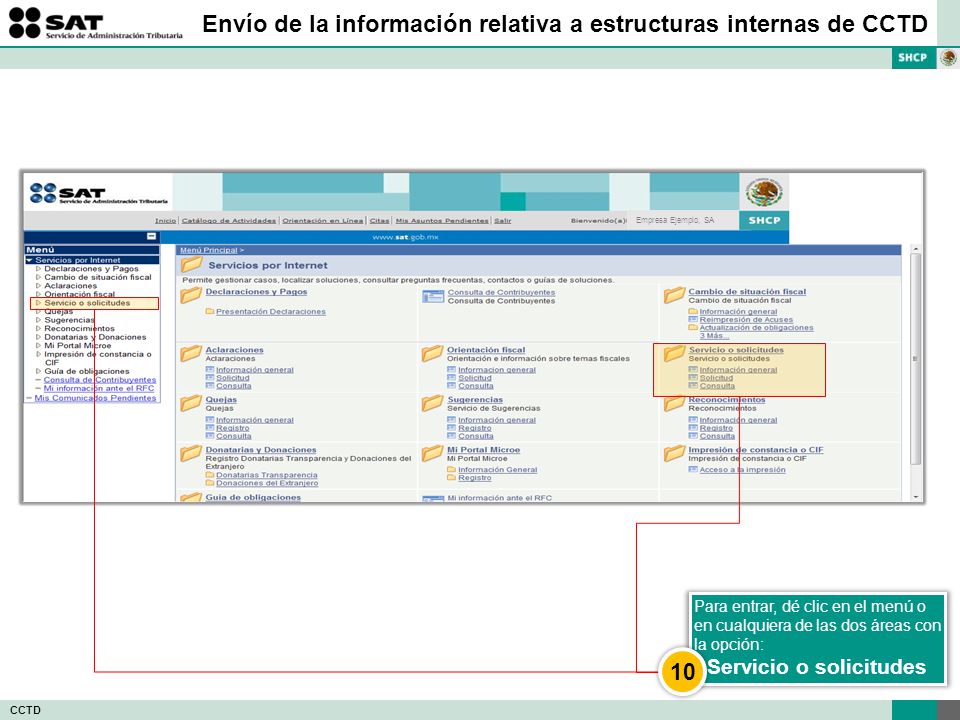Open the Consulta de Contribuyentes heading link

[501, 293]
